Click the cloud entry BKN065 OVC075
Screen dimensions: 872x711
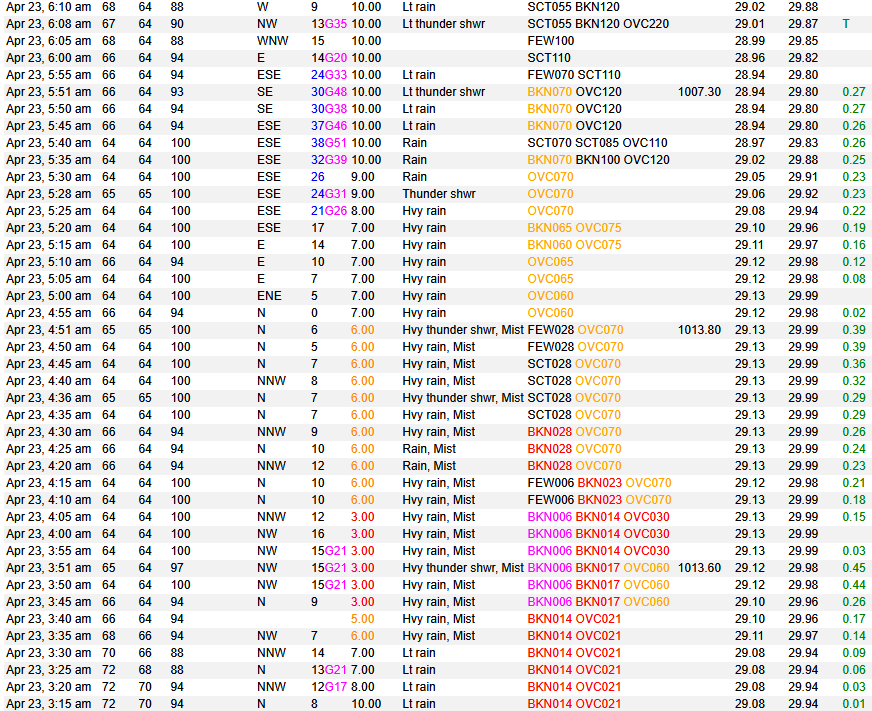(x=574, y=228)
